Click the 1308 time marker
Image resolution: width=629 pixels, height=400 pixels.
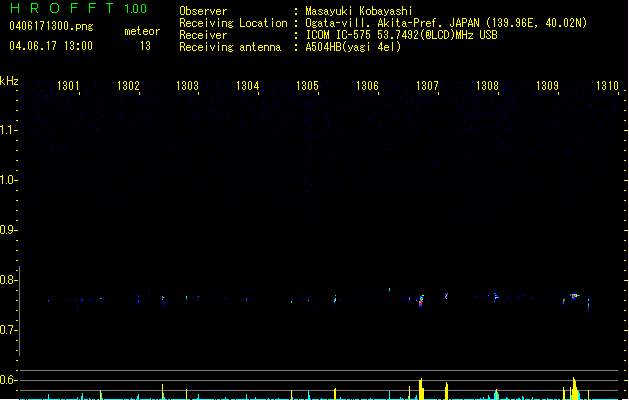[487, 86]
